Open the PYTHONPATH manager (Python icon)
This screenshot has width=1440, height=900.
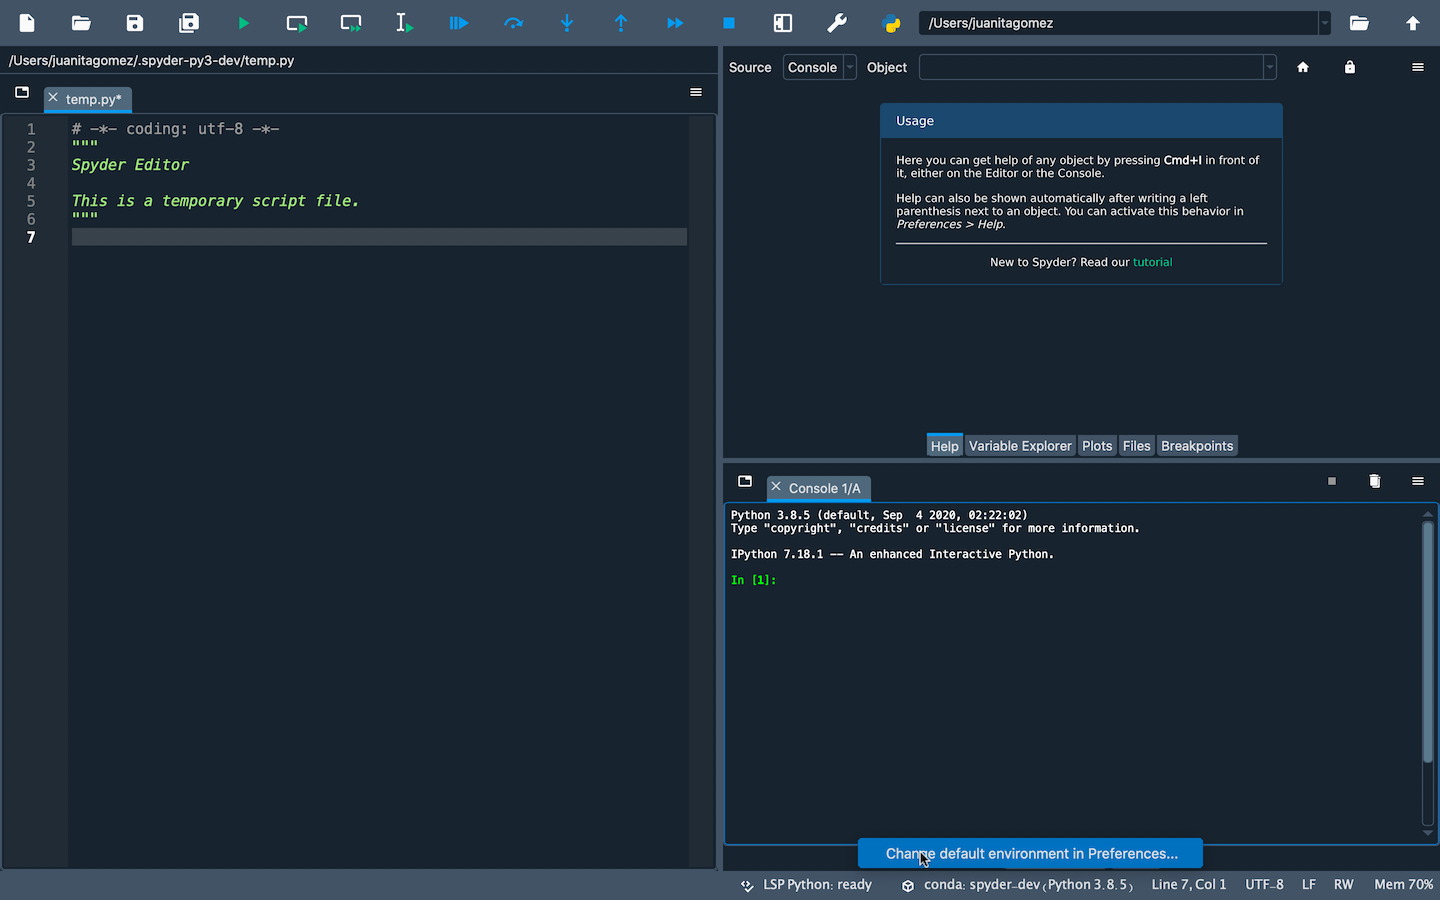click(x=891, y=23)
